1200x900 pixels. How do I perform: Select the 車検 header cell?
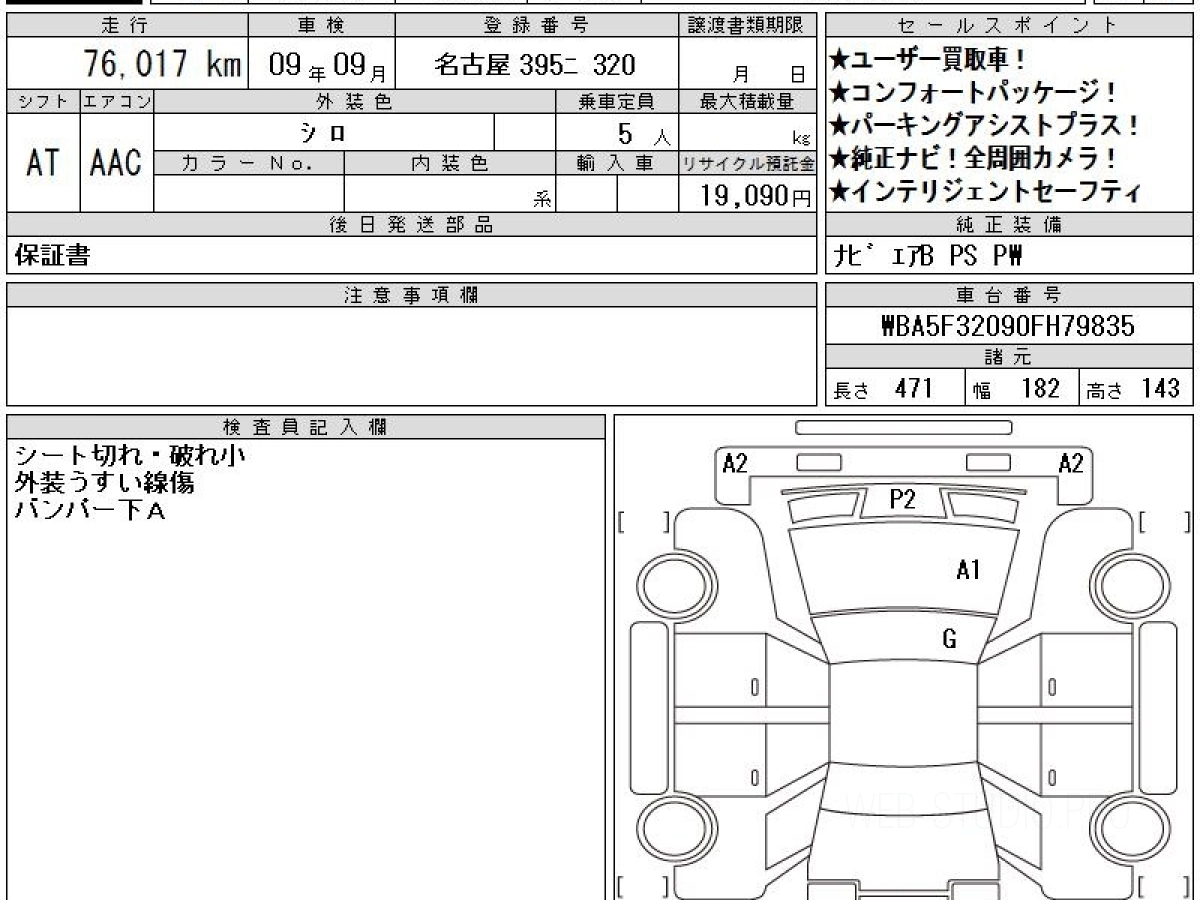(321, 26)
